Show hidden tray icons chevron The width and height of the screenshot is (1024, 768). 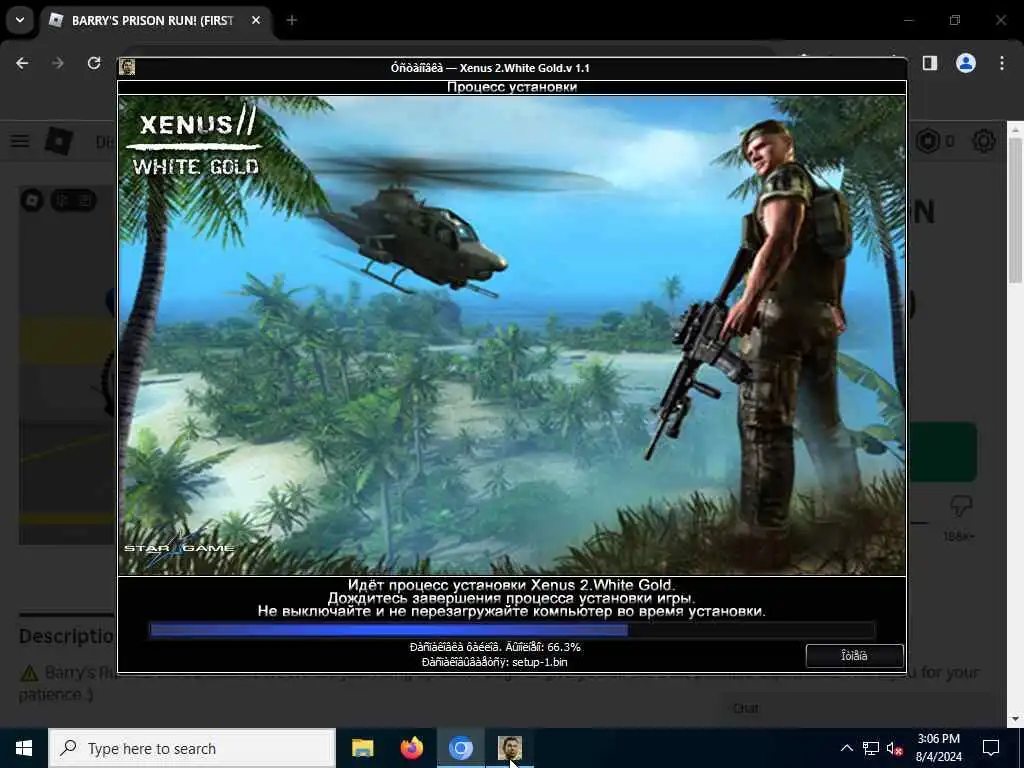[846, 748]
